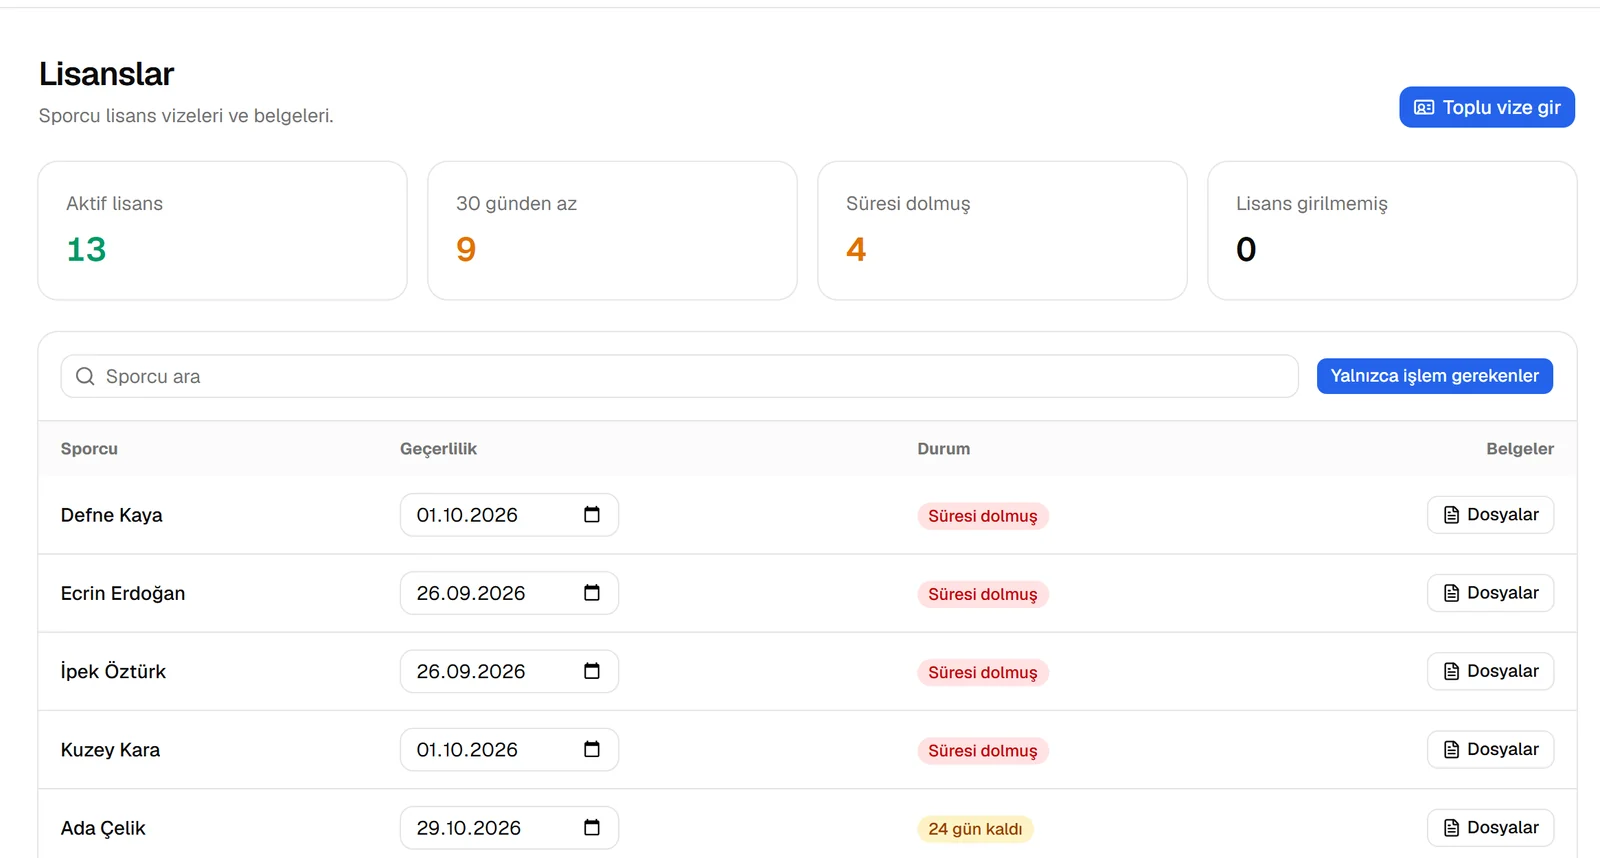
Task: Click the Belgeler column header
Action: pyautogui.click(x=1520, y=449)
